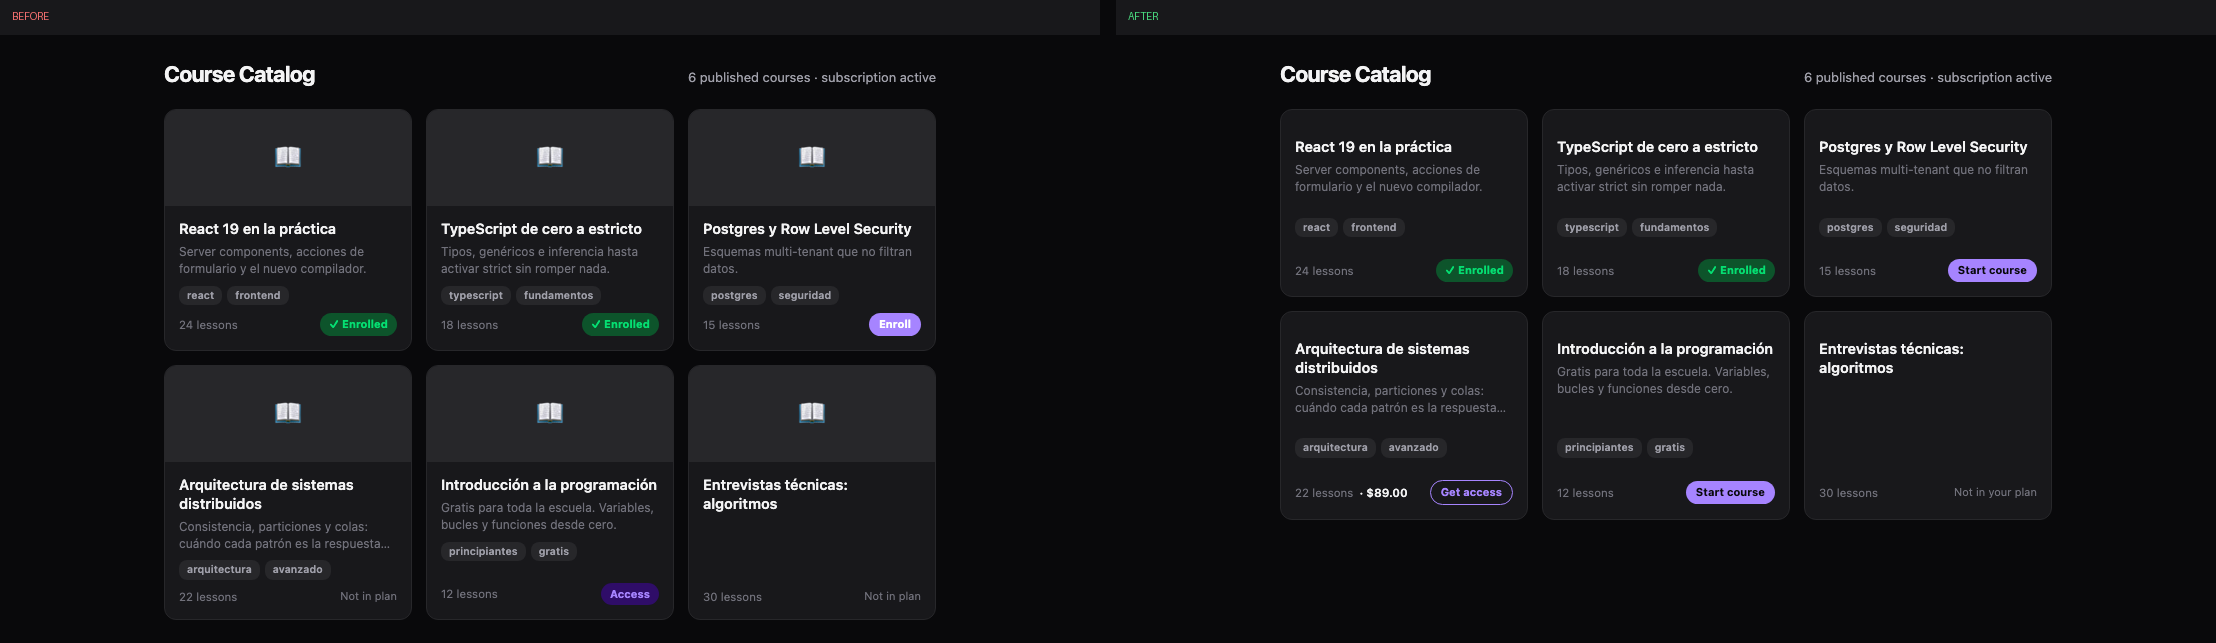This screenshot has width=2216, height=643.
Task: Click the 'react' tag in the BEFORE panel
Action: click(x=200, y=295)
